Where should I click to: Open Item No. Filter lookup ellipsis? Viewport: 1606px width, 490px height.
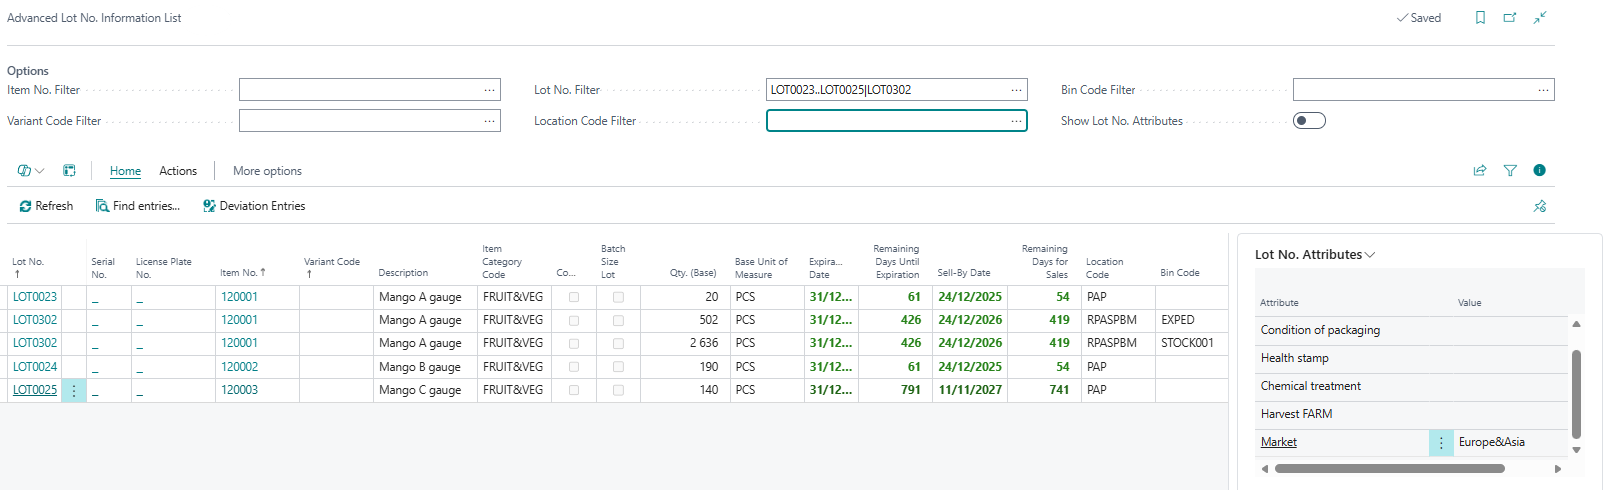click(489, 90)
